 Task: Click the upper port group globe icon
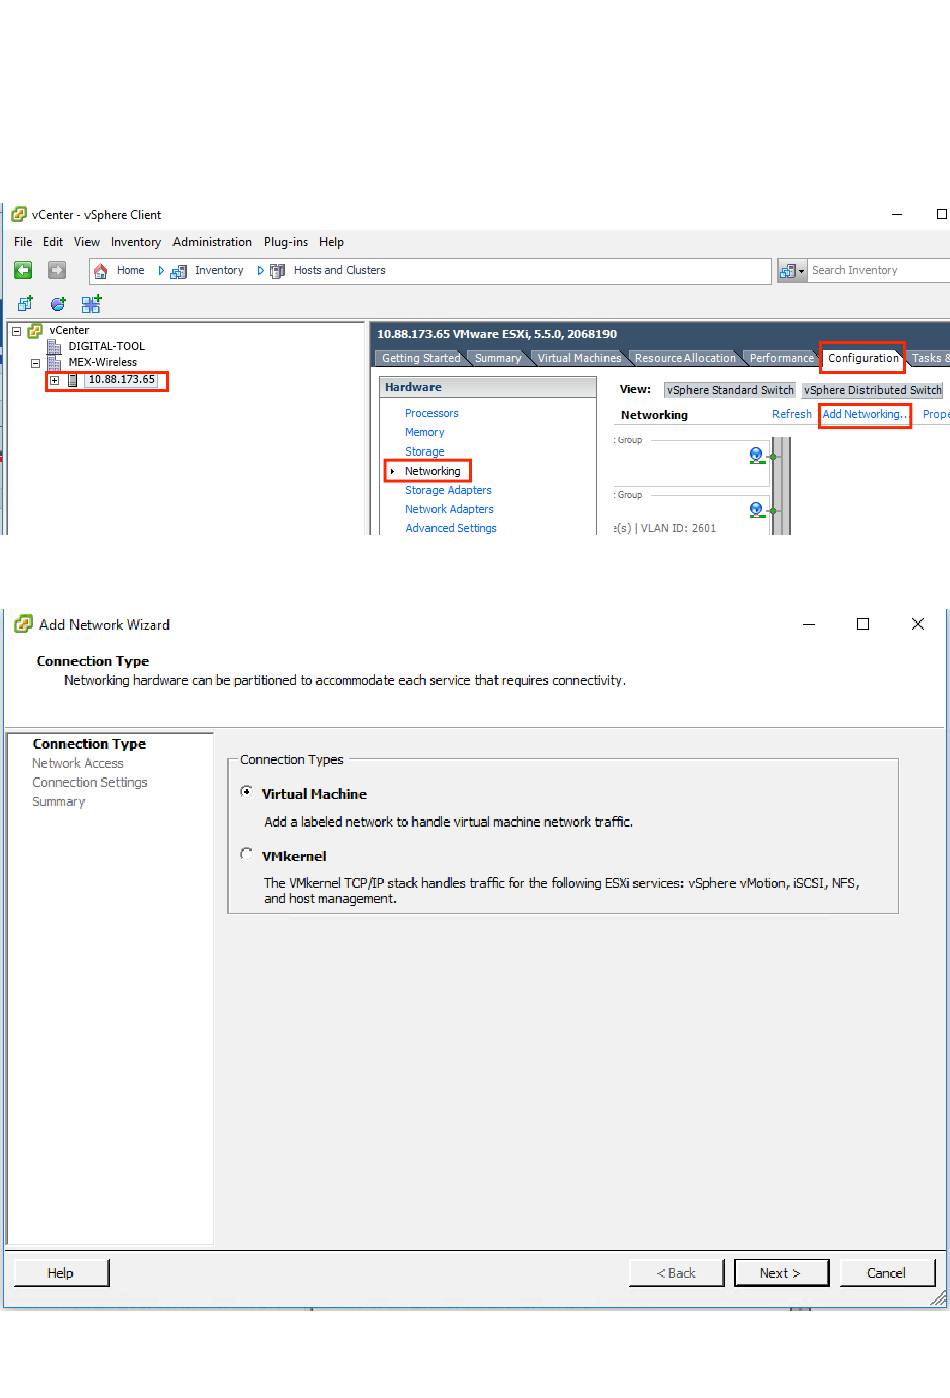(756, 455)
